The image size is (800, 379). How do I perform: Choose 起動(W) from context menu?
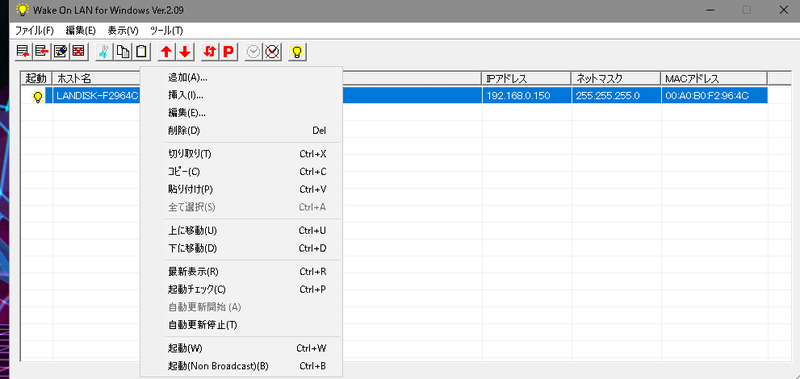(241, 348)
